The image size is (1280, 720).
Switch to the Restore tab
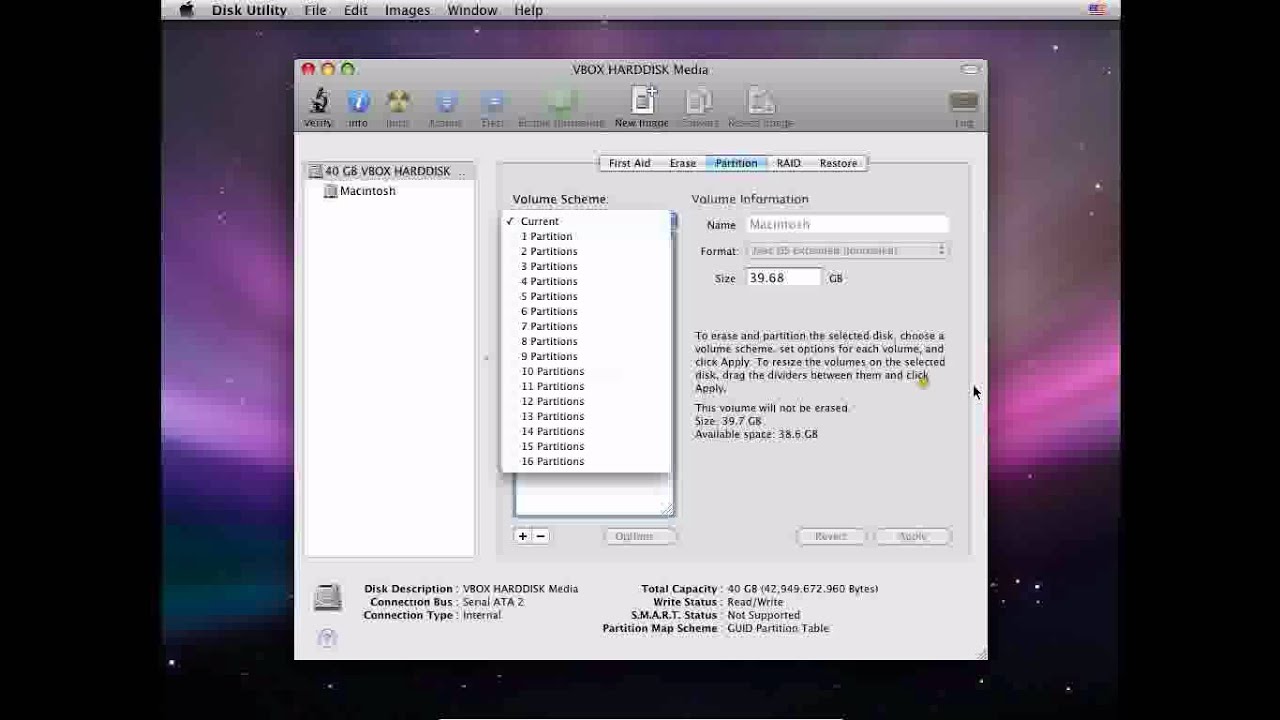pyautogui.click(x=838, y=163)
